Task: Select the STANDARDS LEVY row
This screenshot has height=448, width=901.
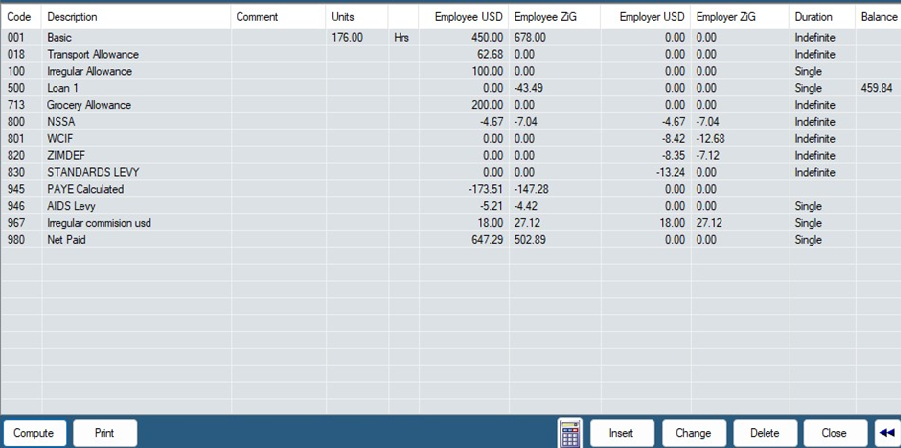Action: point(450,172)
